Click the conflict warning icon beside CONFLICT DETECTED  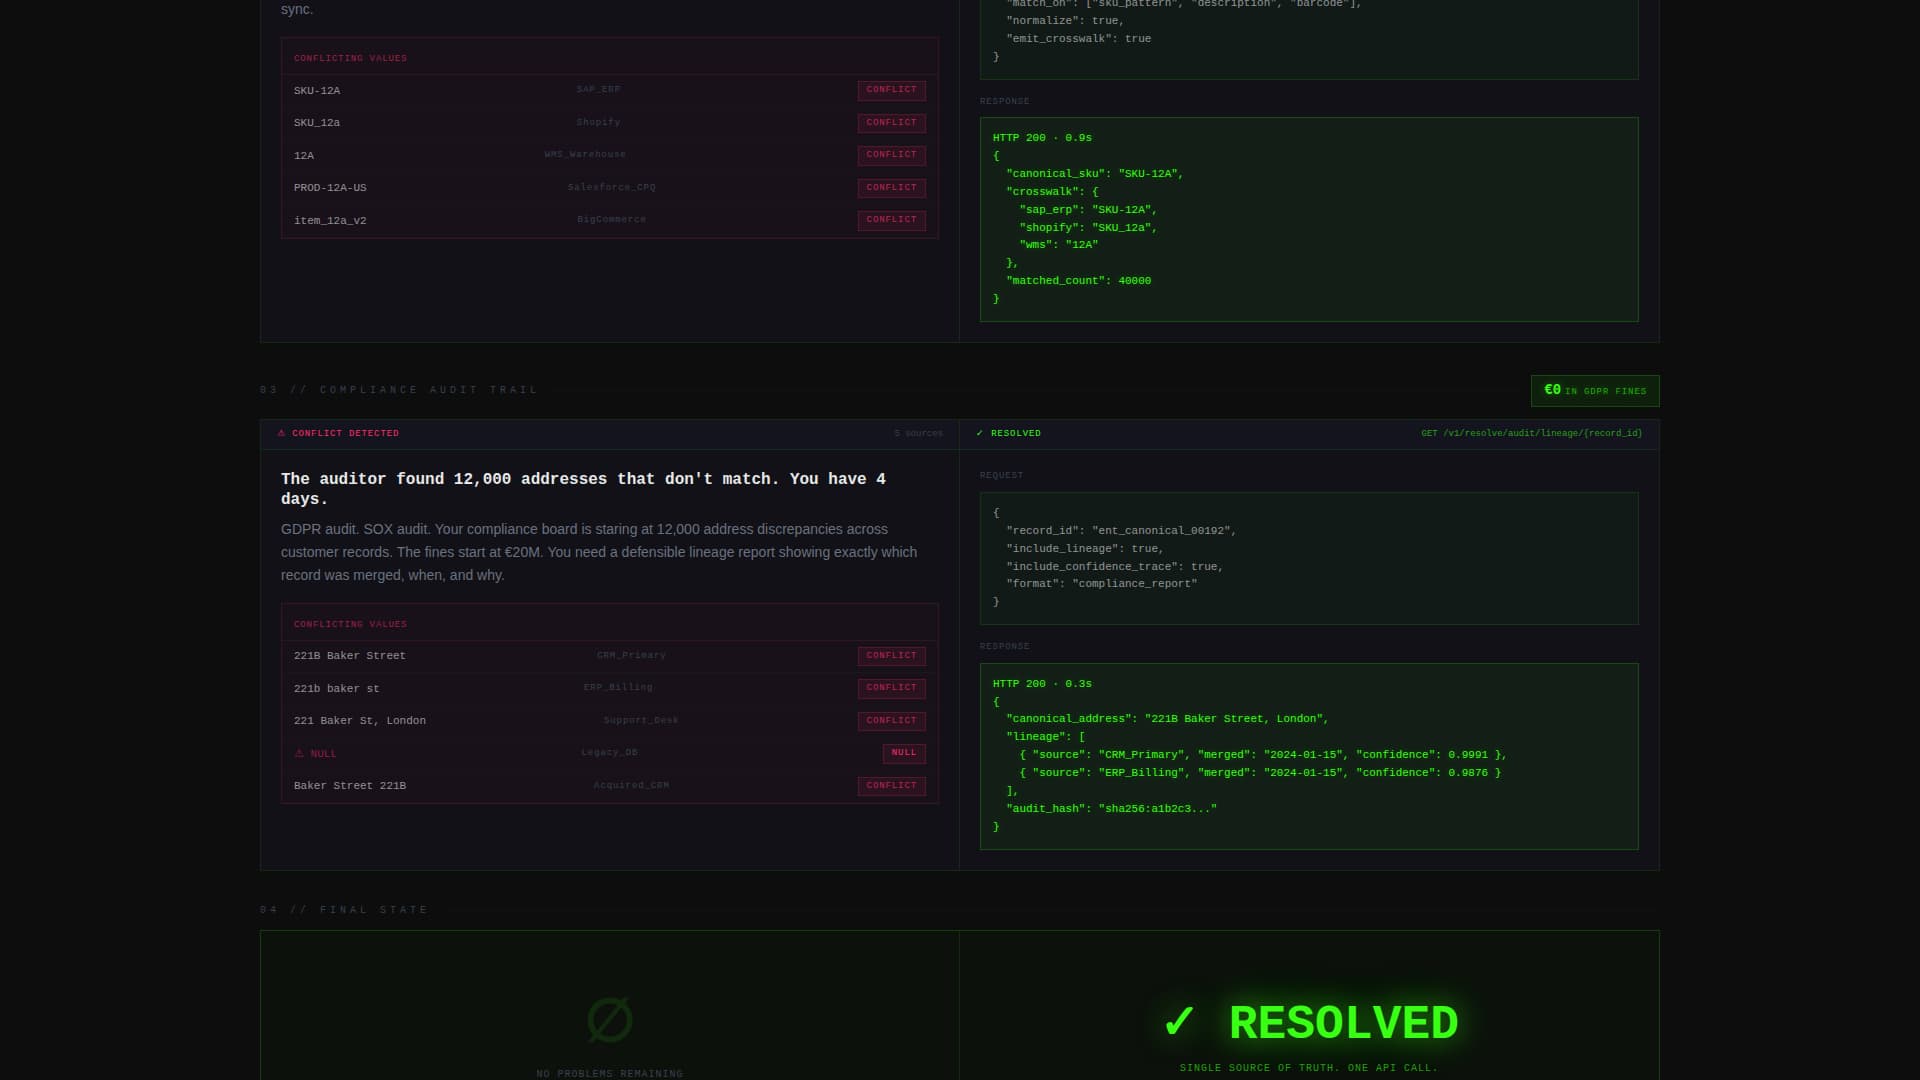(281, 433)
